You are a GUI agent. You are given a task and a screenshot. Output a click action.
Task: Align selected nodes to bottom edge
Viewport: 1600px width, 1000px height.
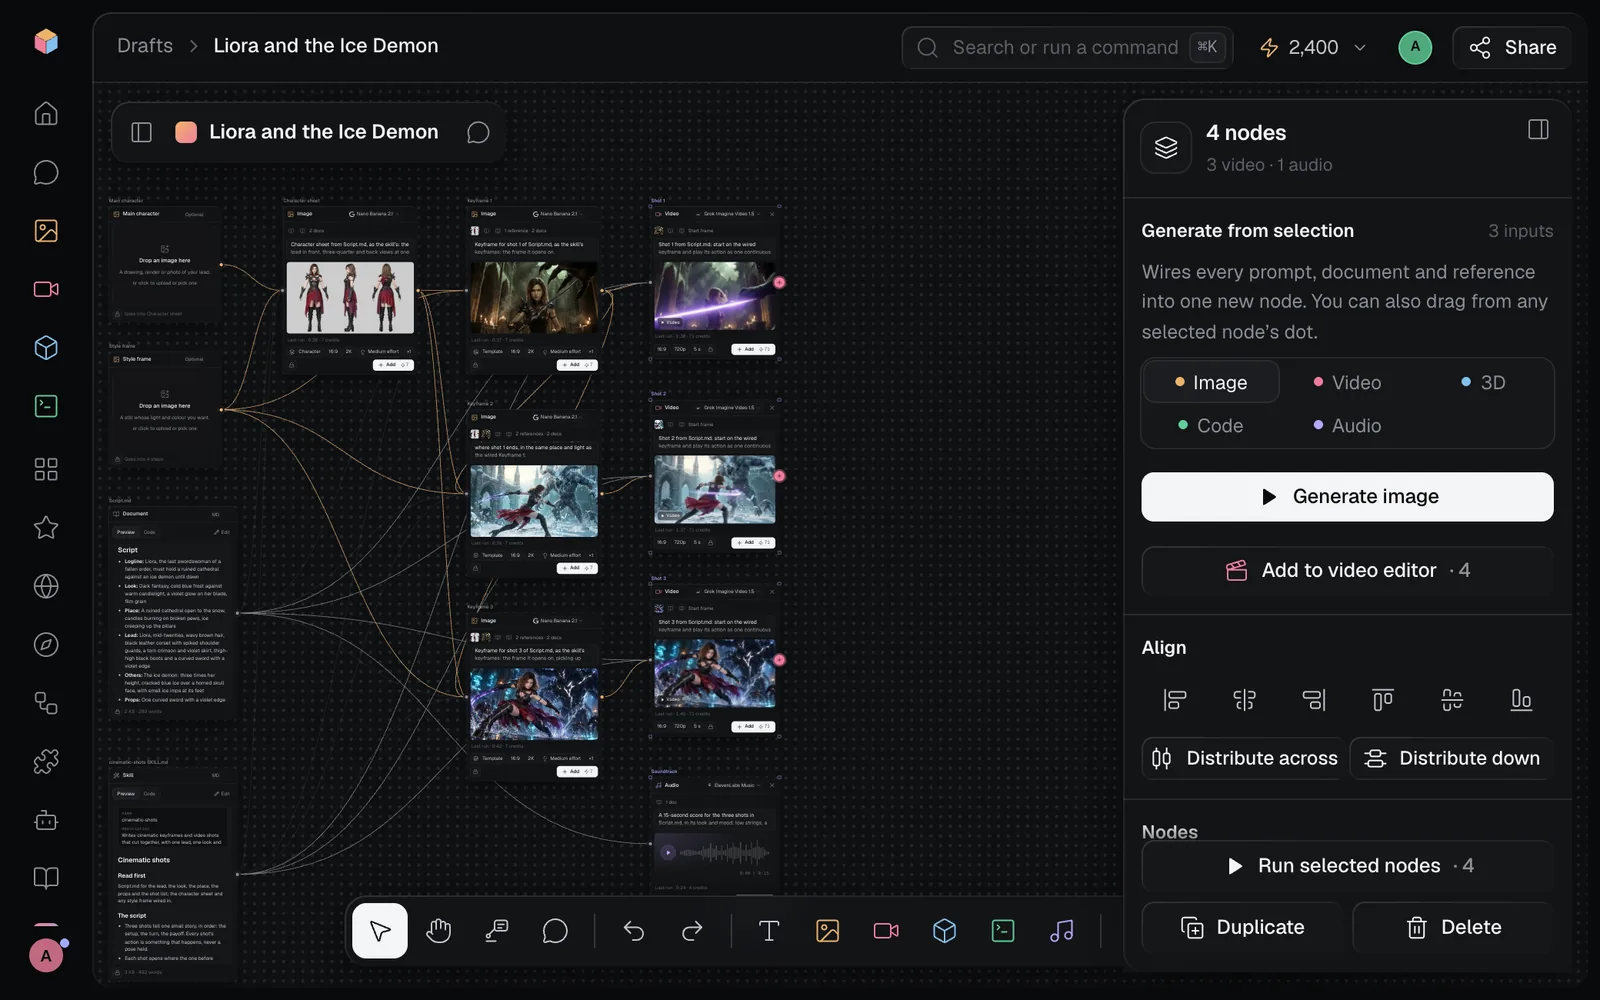pos(1521,700)
